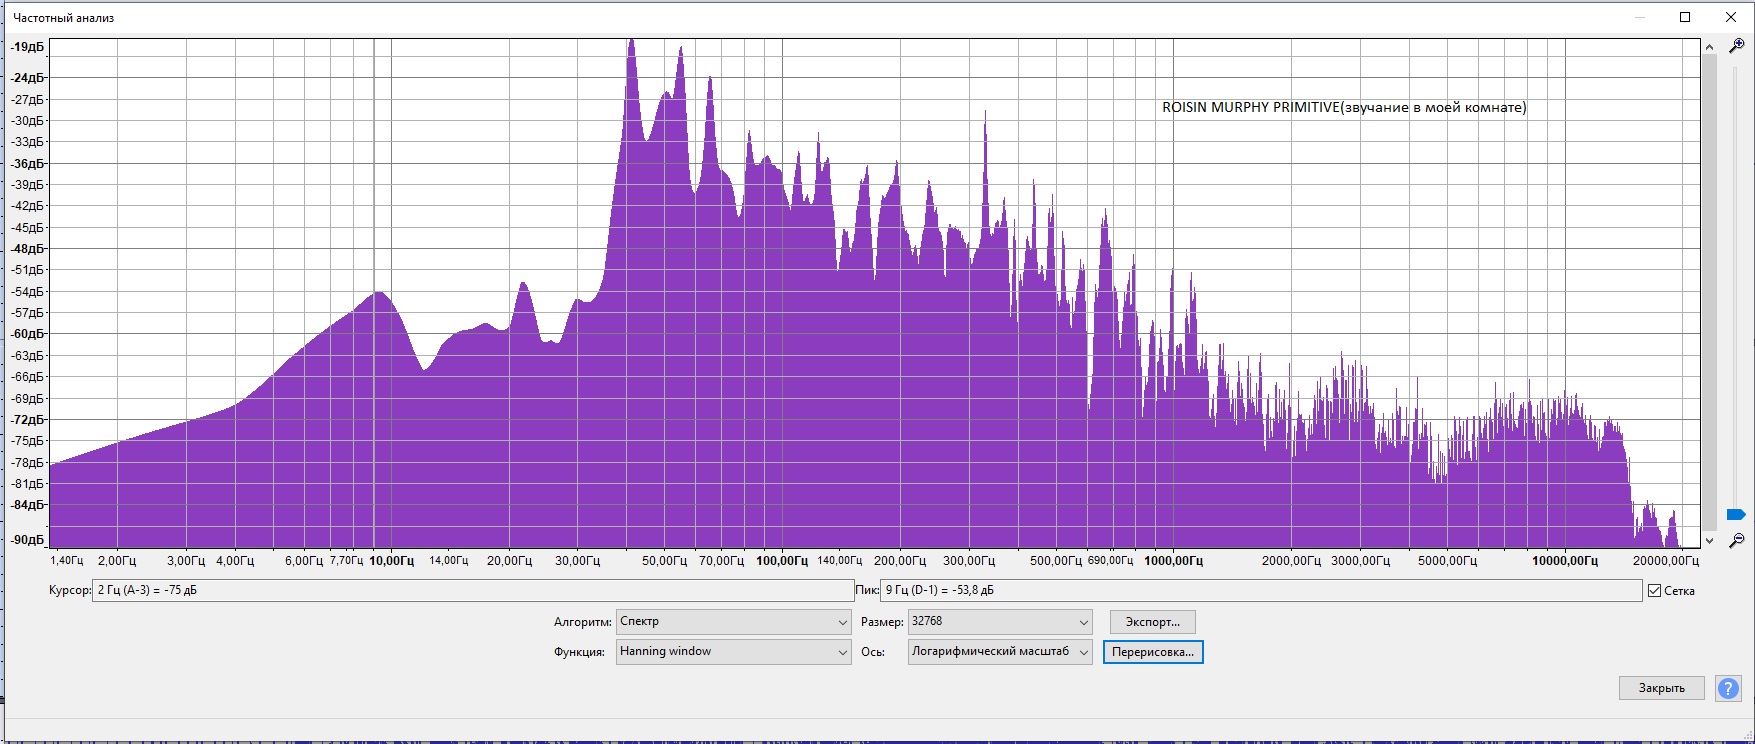Click the -72дБ level label
This screenshot has width=1755, height=744.
[28, 420]
